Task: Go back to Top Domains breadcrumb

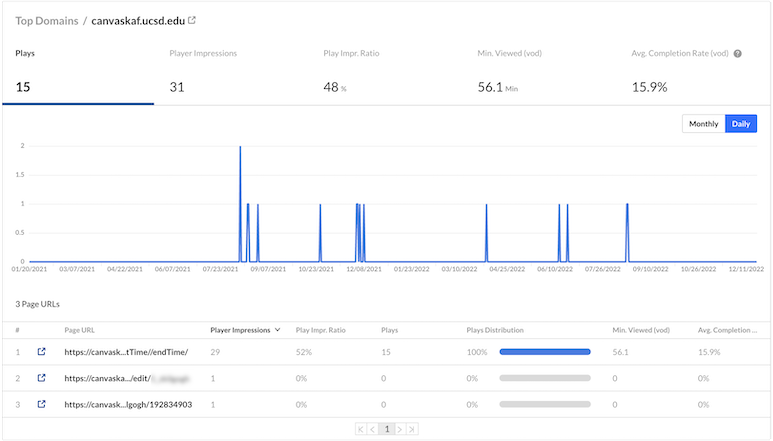Action: pyautogui.click(x=47, y=21)
